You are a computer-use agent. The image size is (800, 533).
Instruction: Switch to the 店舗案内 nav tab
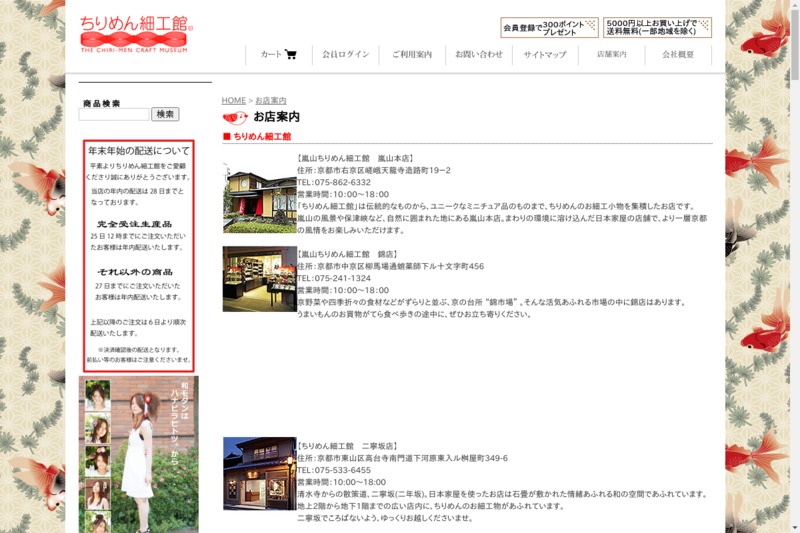(611, 55)
